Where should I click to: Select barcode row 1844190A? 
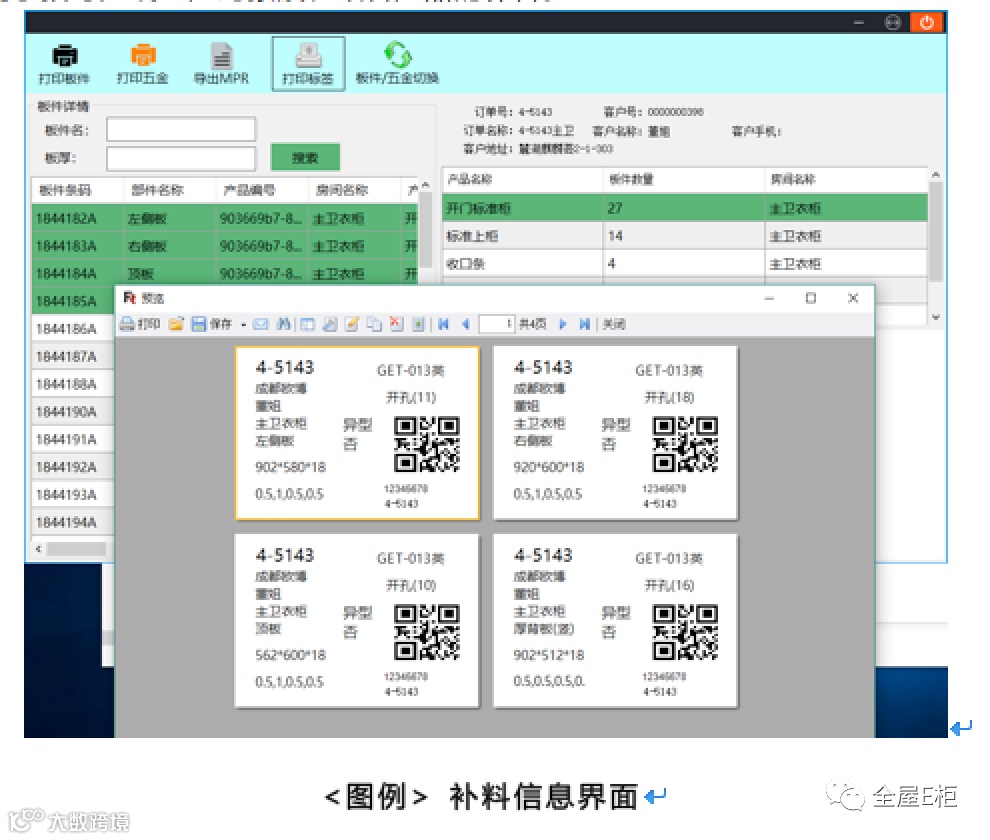coord(73,412)
